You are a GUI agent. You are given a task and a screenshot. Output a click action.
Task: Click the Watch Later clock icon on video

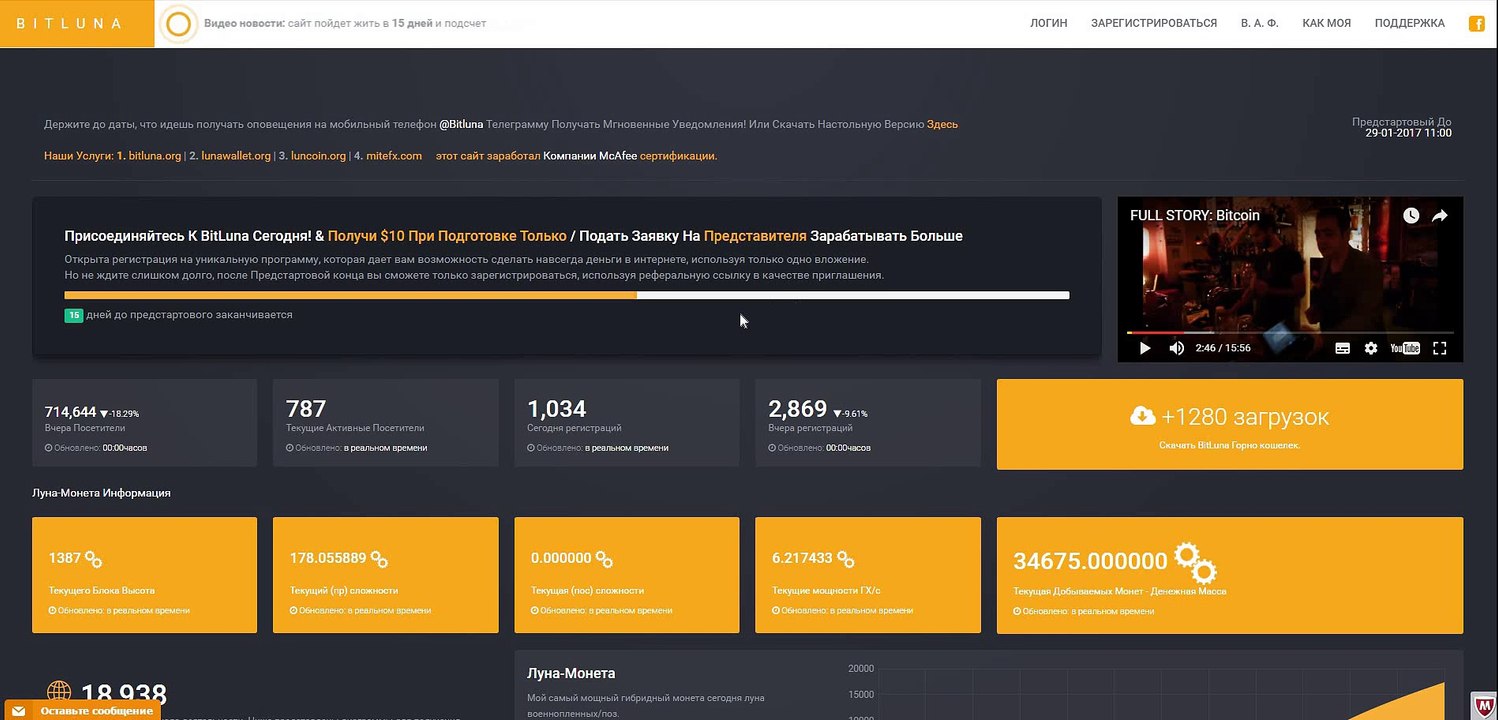point(1411,215)
